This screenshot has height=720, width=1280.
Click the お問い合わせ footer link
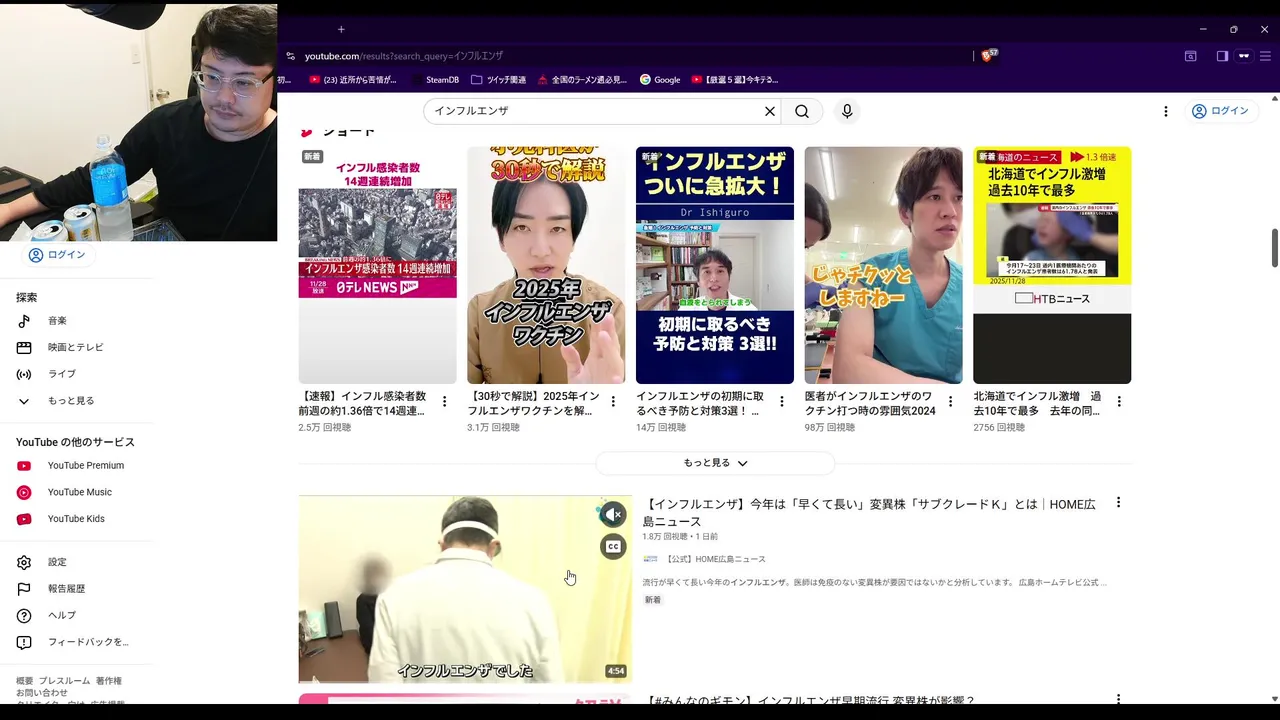point(42,693)
